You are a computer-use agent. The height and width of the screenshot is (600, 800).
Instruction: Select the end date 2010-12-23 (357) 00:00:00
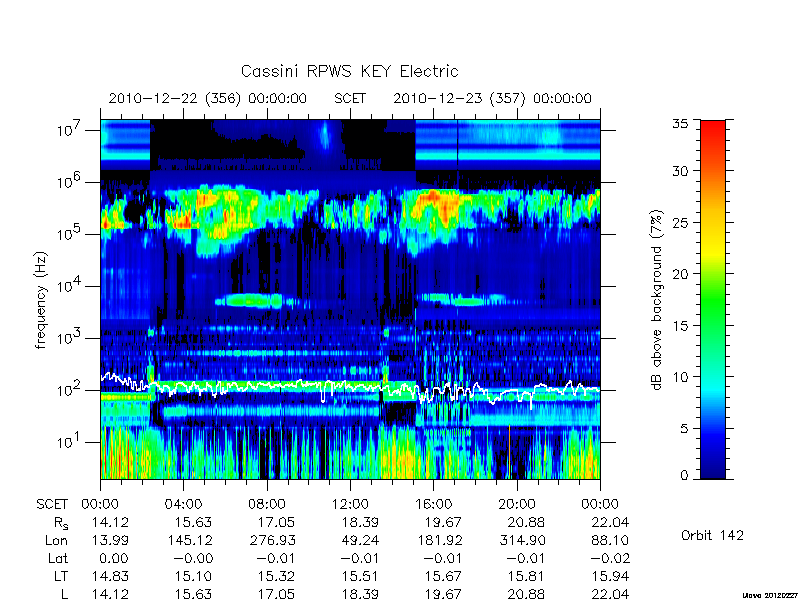point(492,98)
